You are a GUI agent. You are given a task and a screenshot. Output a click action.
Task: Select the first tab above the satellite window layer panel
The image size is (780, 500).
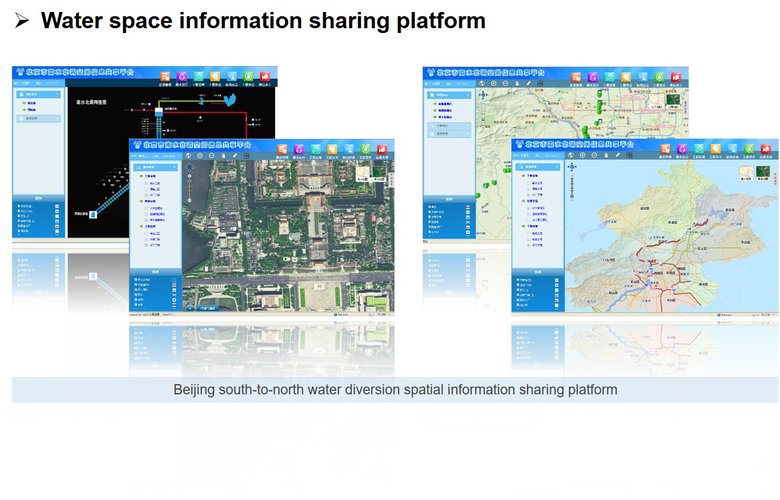tap(139, 156)
